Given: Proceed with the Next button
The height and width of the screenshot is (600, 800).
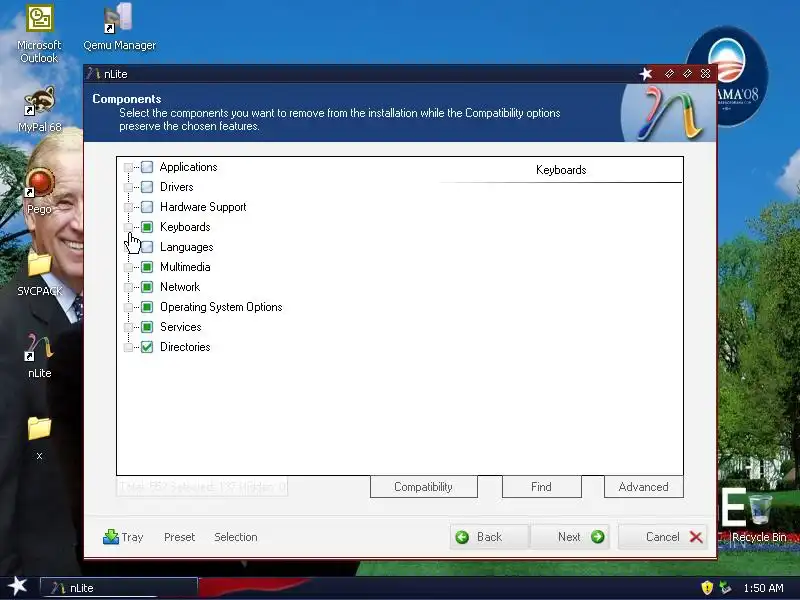Looking at the screenshot, I should [x=570, y=537].
